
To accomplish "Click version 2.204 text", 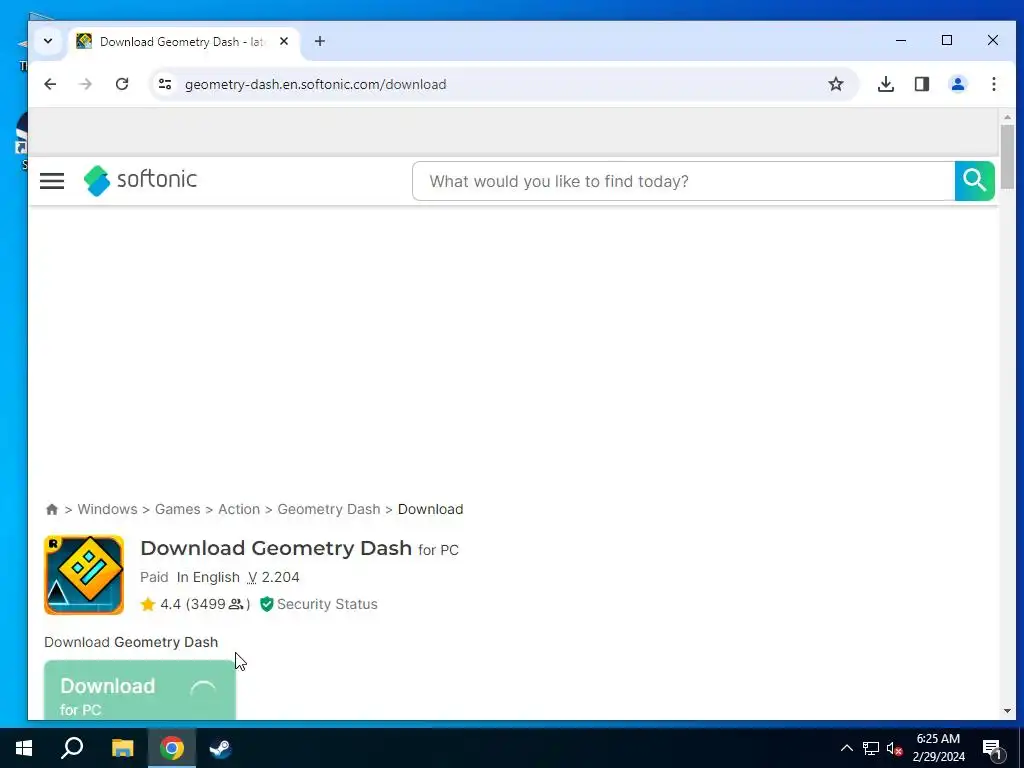I will (274, 577).
